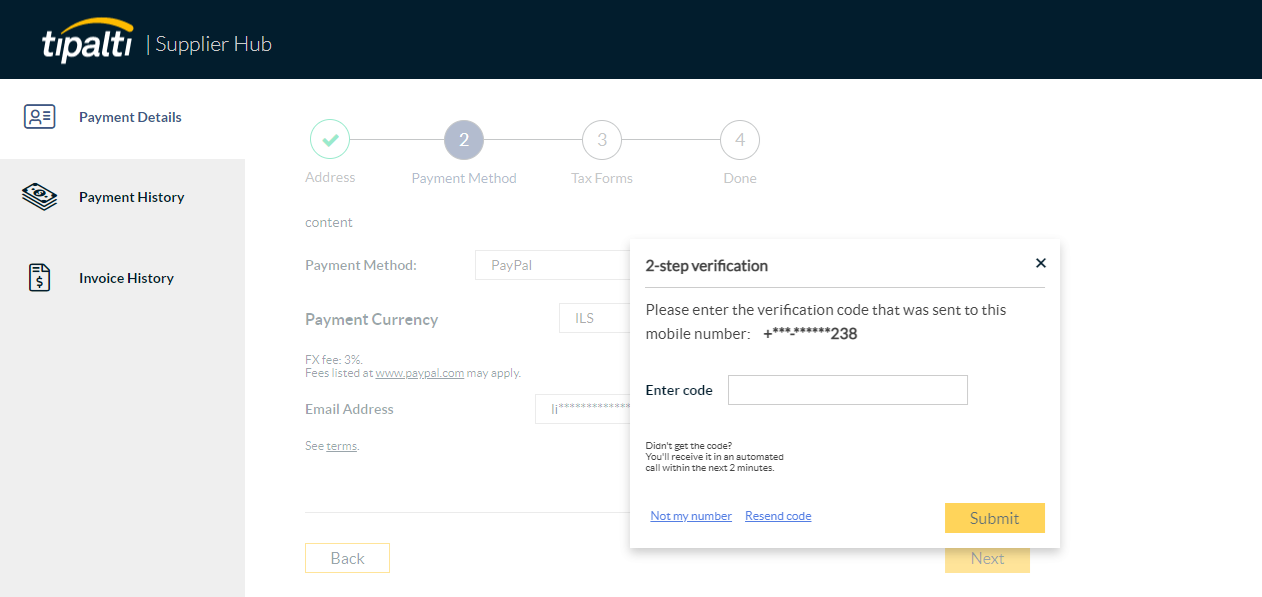Click the Payment History cash stack icon

pyautogui.click(x=39, y=197)
